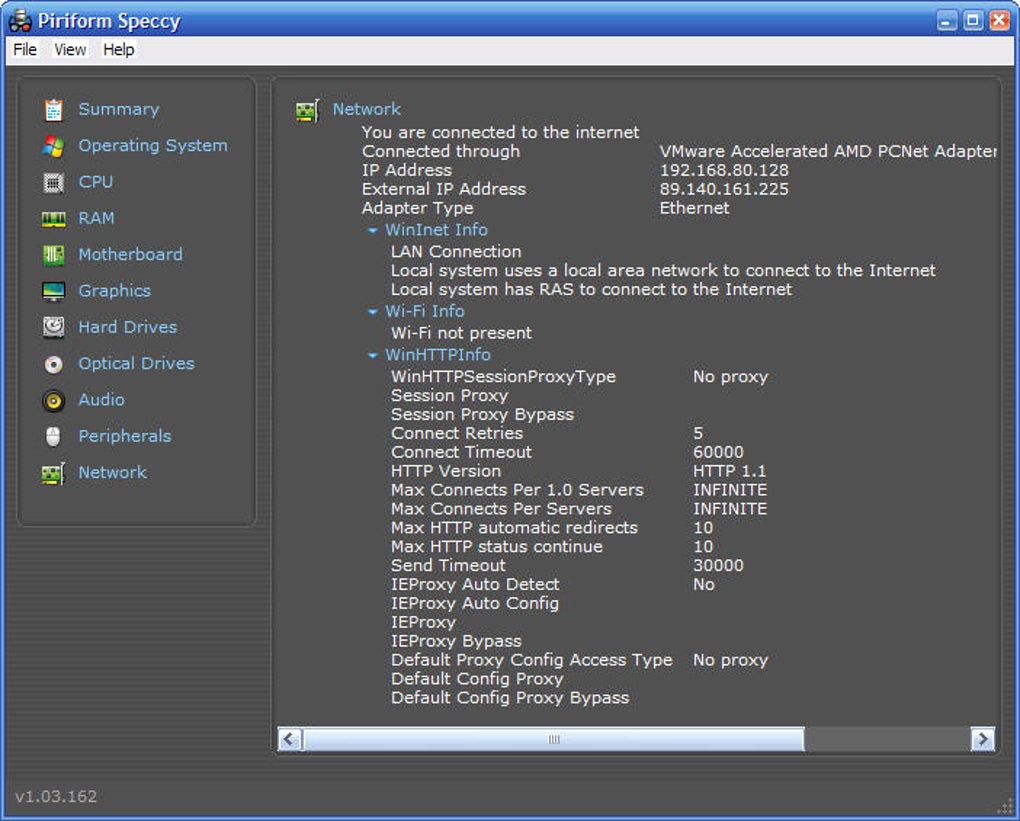Open the Audio section
This screenshot has width=1020, height=821.
[101, 399]
